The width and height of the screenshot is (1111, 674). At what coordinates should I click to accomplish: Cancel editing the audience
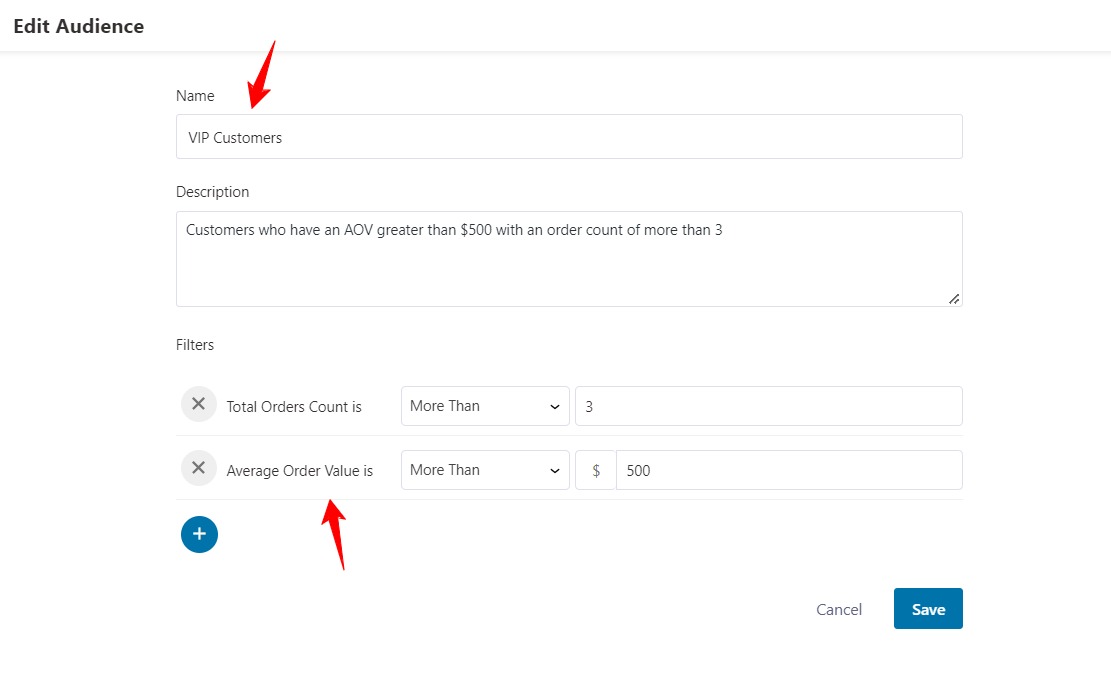[x=839, y=610]
